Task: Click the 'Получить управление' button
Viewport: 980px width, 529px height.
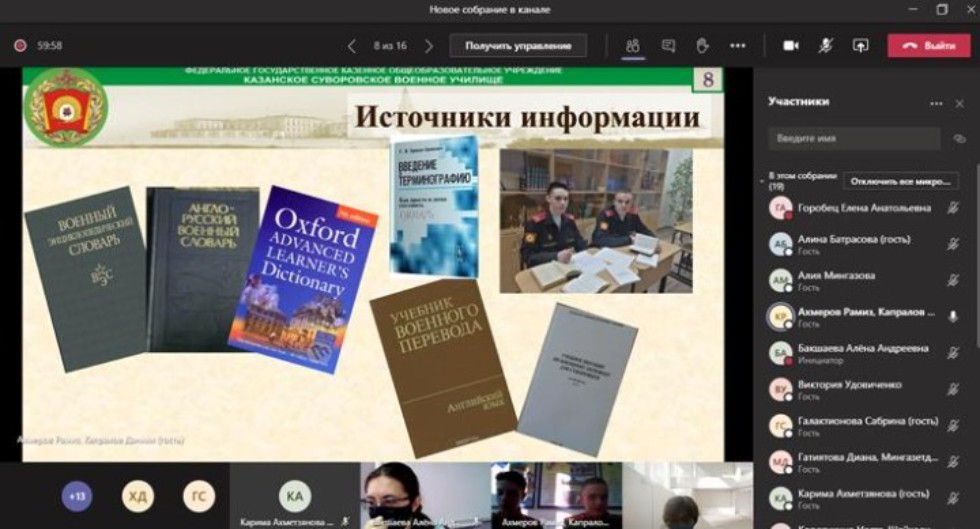Action: (518, 46)
